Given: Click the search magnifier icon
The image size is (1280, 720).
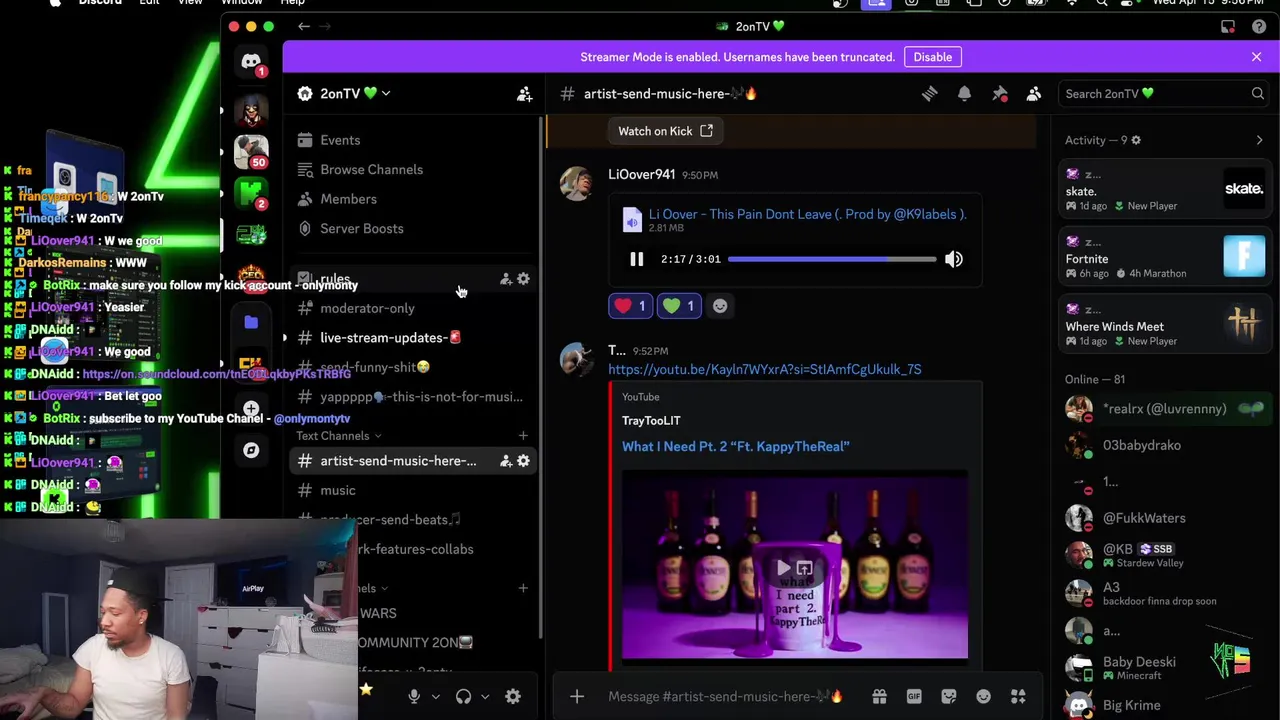Looking at the screenshot, I should pos(1257,94).
